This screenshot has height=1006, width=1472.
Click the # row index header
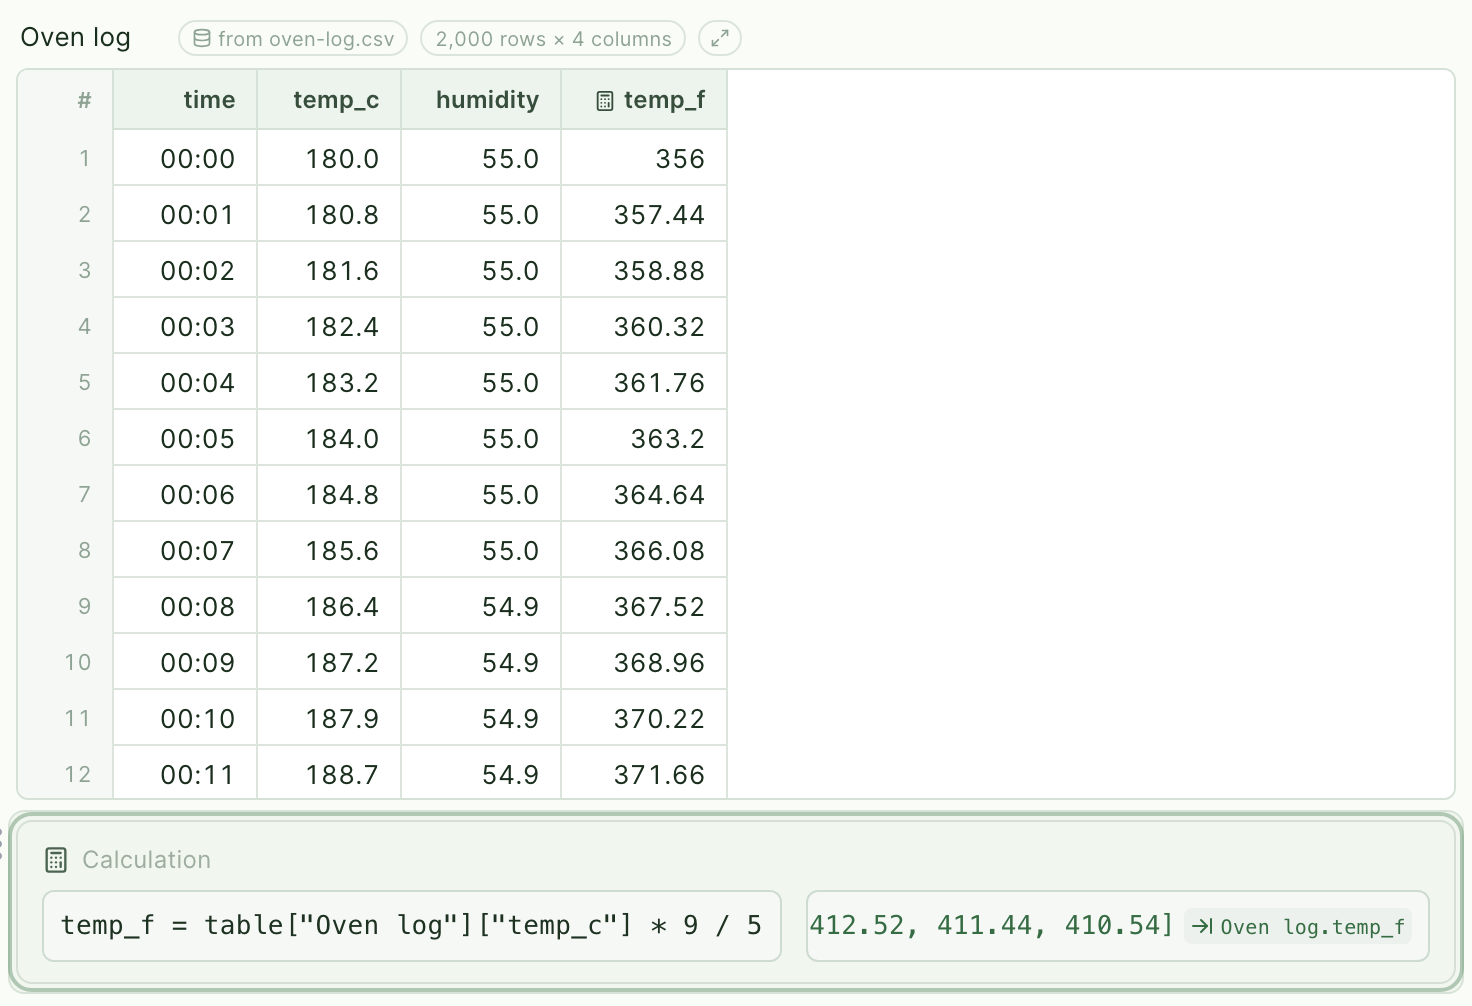(66, 99)
